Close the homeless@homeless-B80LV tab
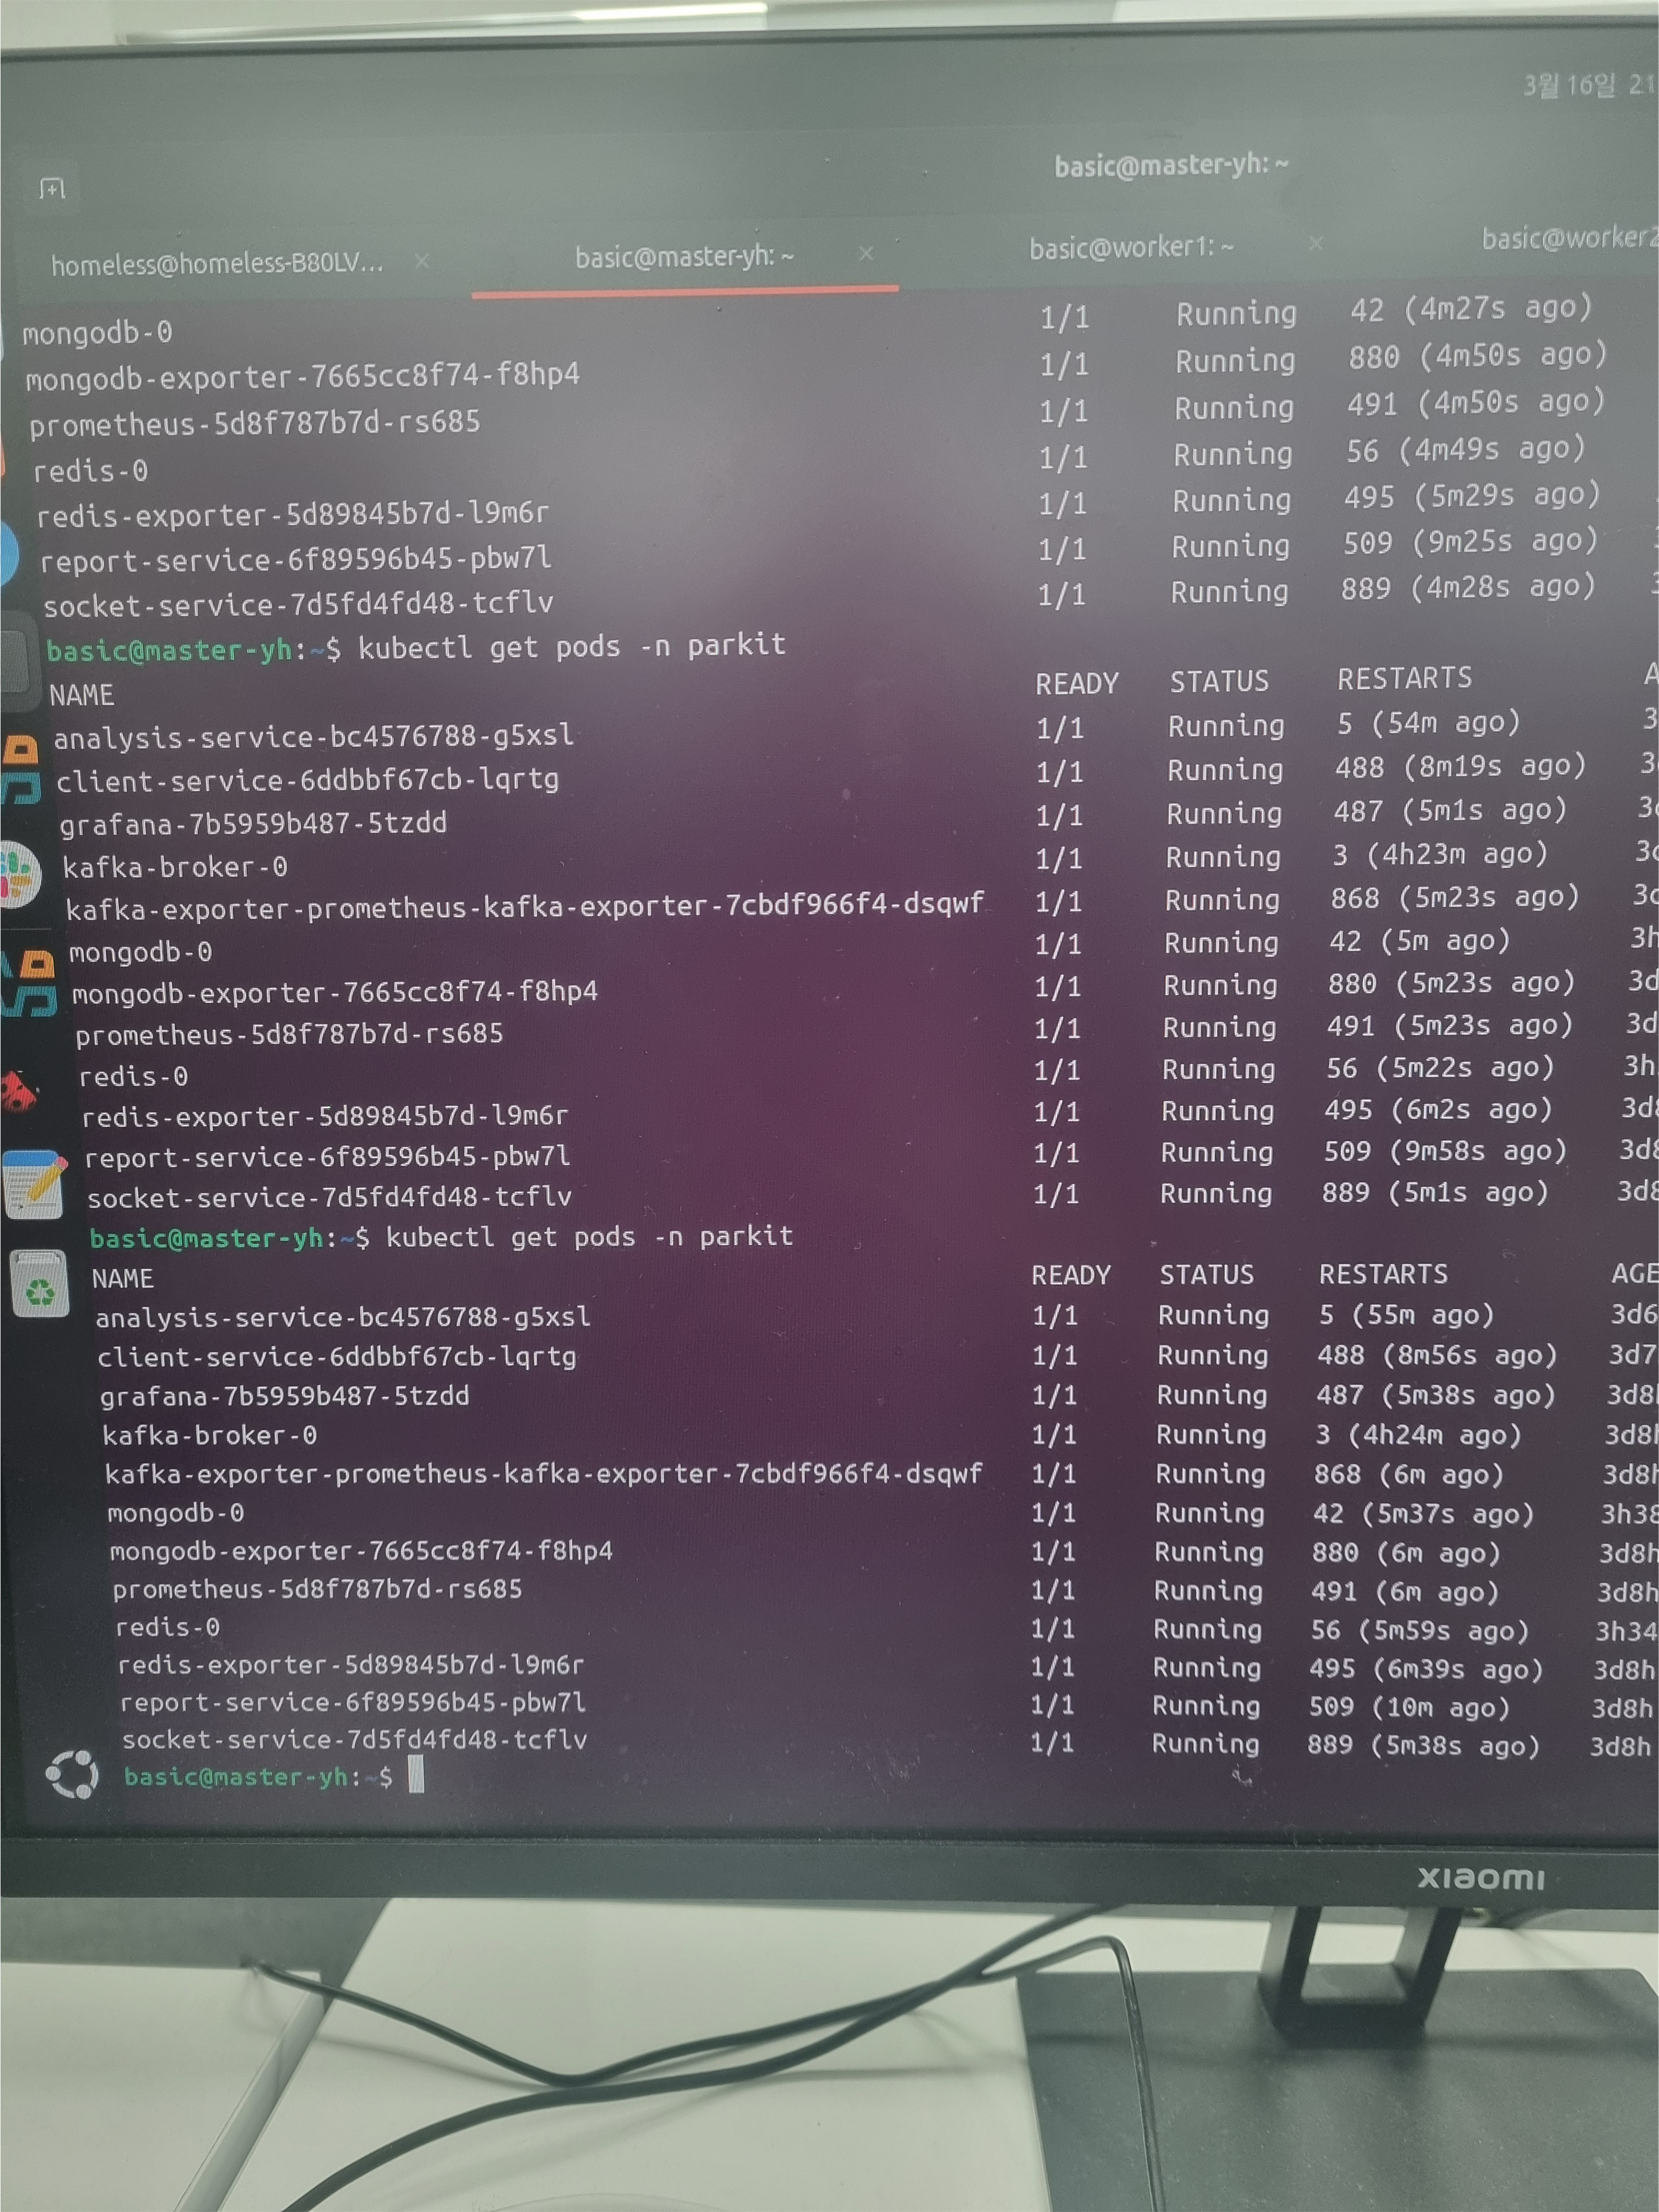The image size is (1659, 2212). [x=422, y=261]
